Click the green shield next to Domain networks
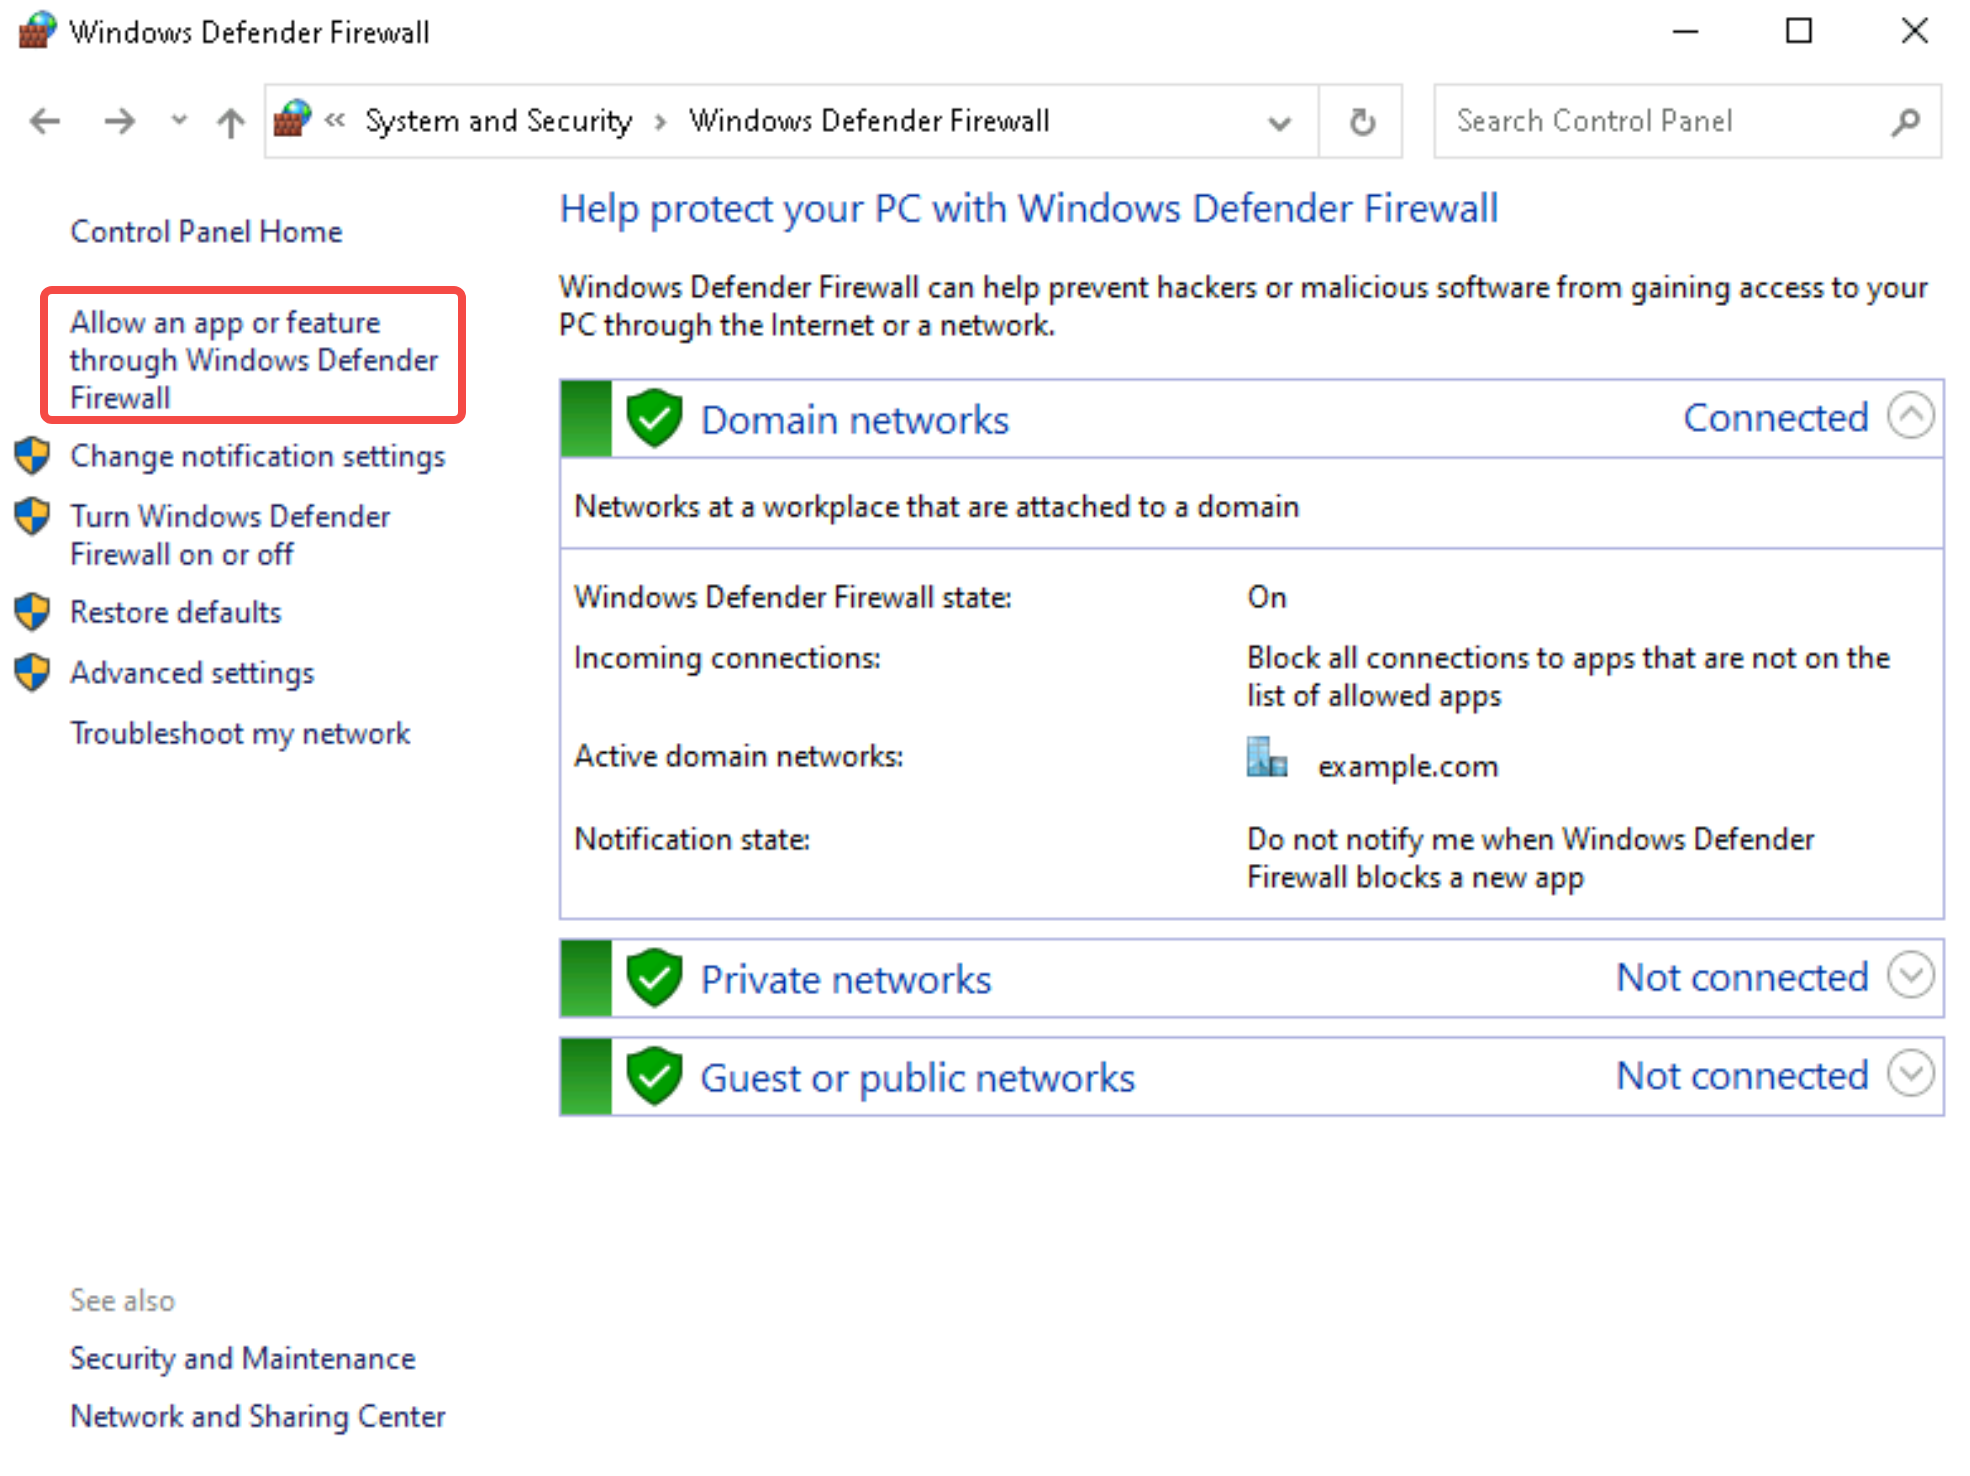1970x1476 pixels. point(654,418)
